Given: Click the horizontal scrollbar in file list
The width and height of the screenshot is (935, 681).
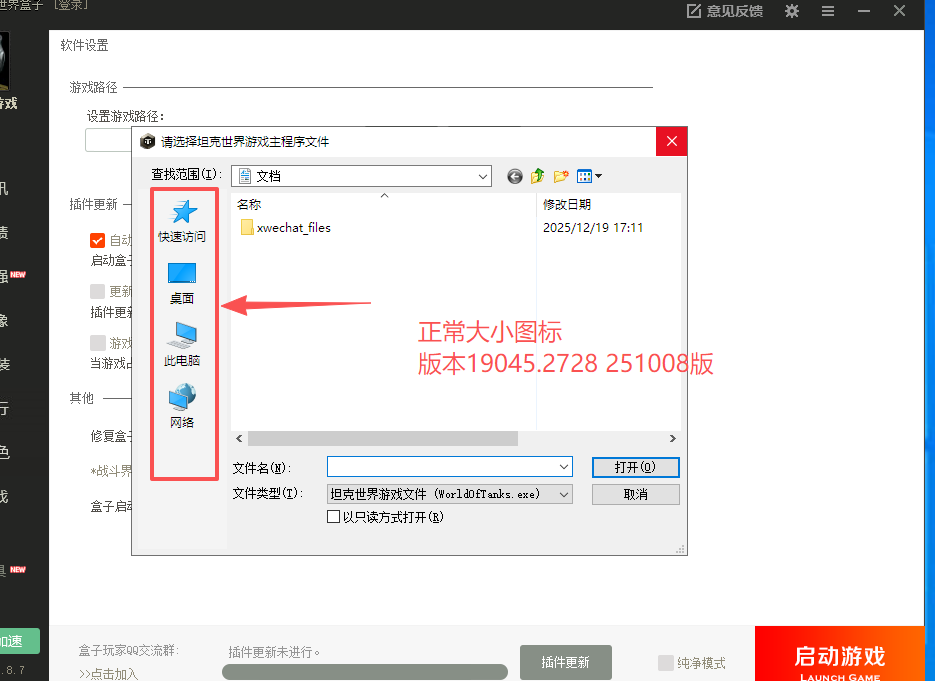Looking at the screenshot, I should click(383, 439).
